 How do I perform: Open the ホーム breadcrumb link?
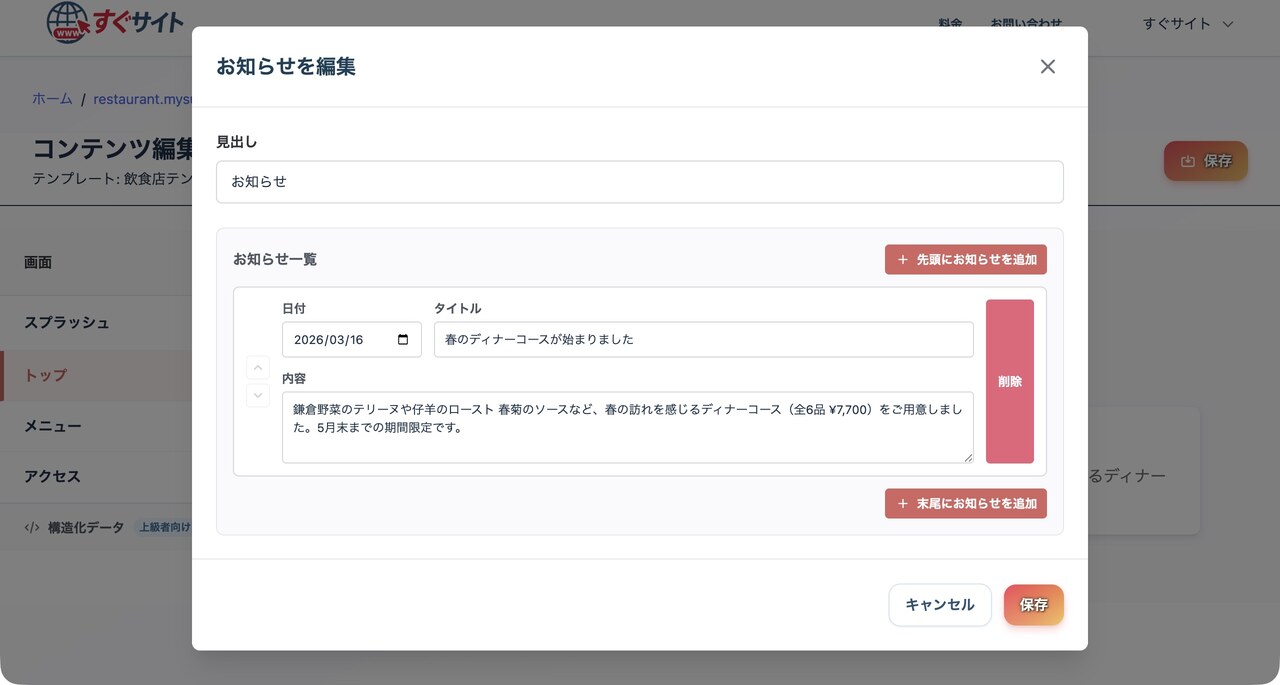(x=52, y=98)
